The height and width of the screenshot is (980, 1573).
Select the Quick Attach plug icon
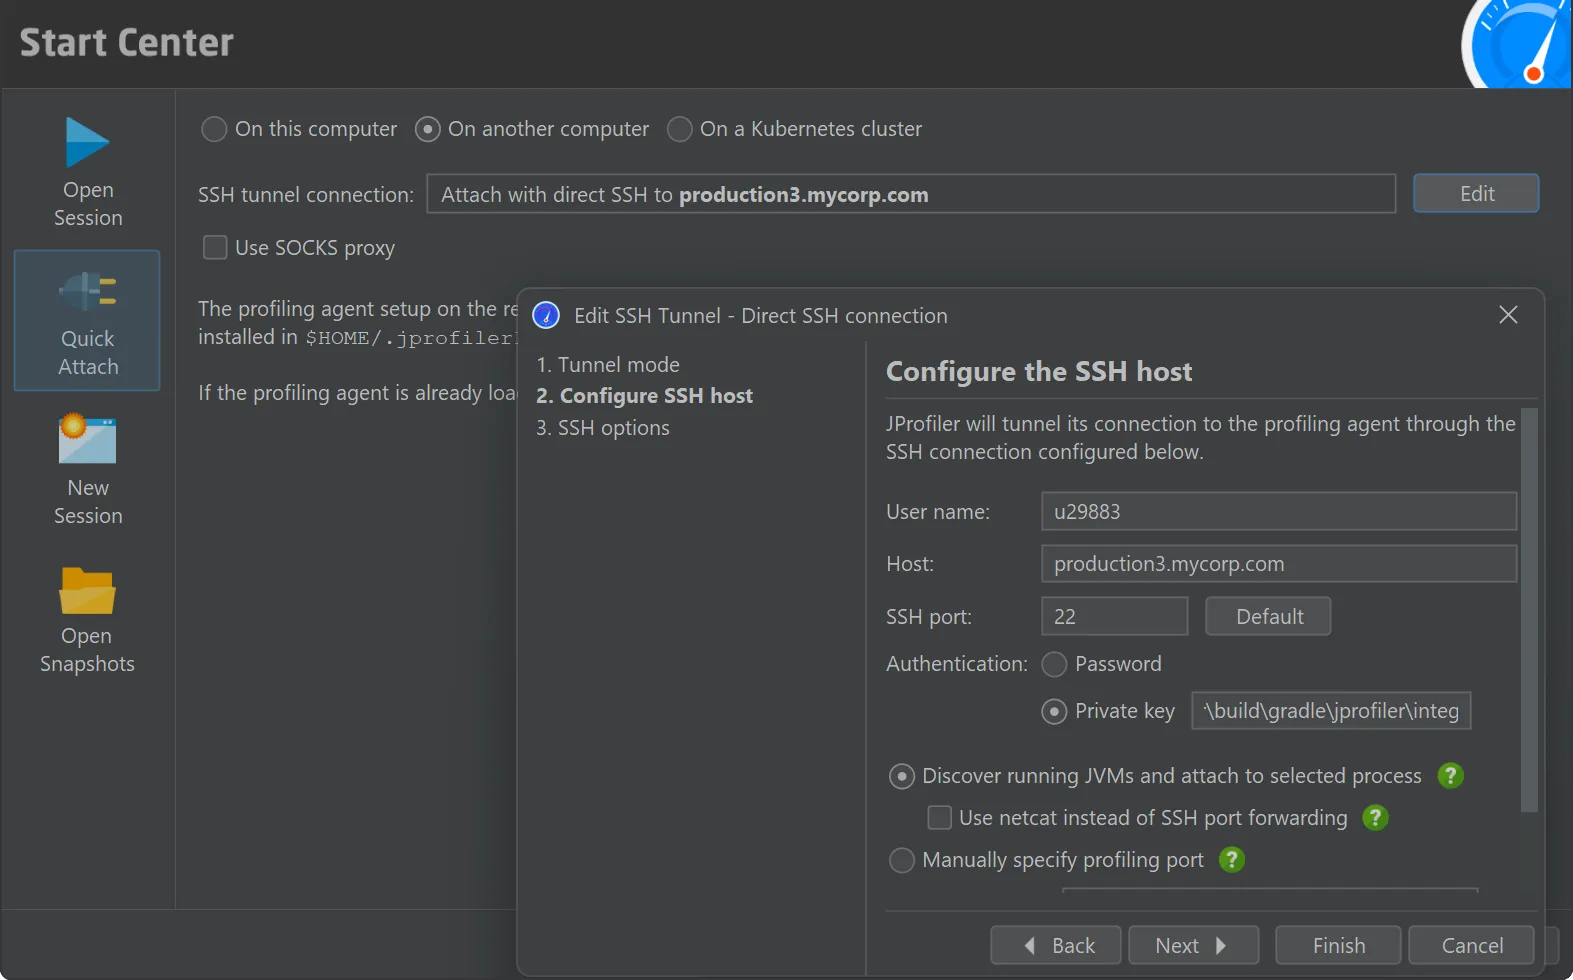tap(87, 292)
